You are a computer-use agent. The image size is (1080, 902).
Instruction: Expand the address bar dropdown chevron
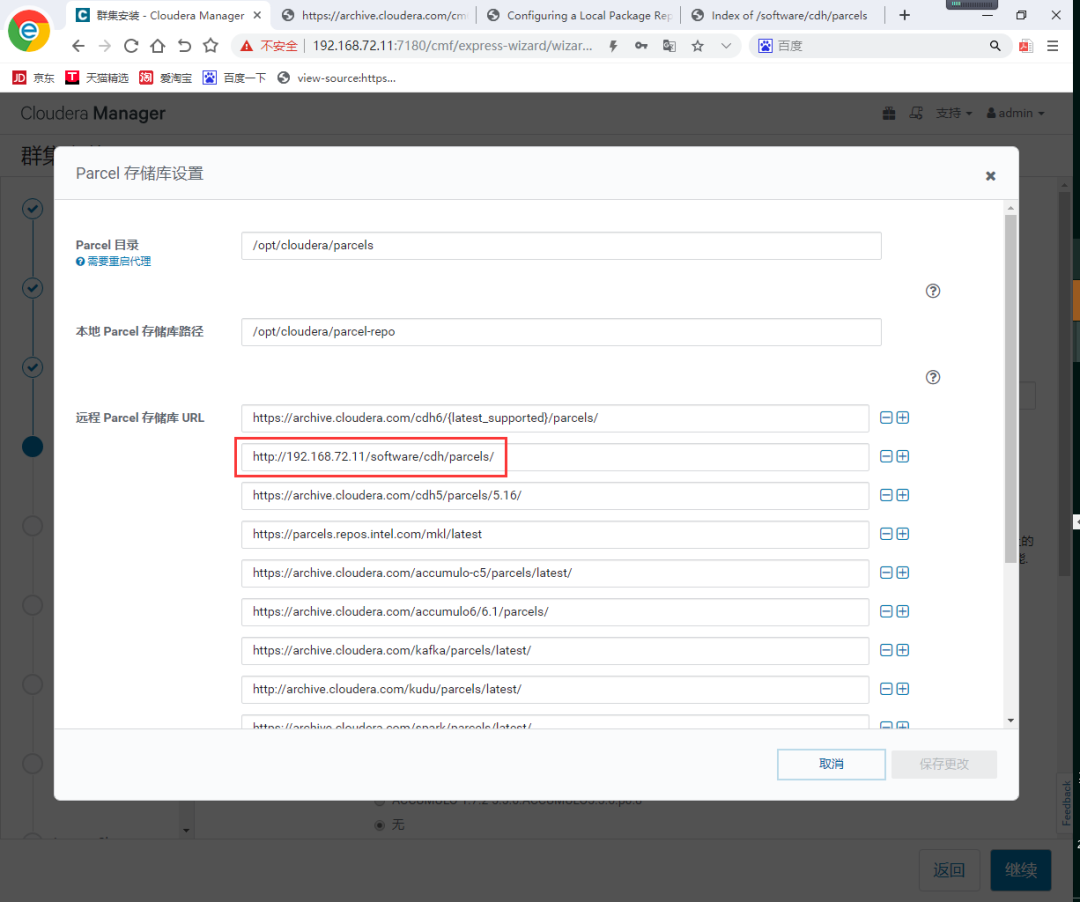point(726,46)
